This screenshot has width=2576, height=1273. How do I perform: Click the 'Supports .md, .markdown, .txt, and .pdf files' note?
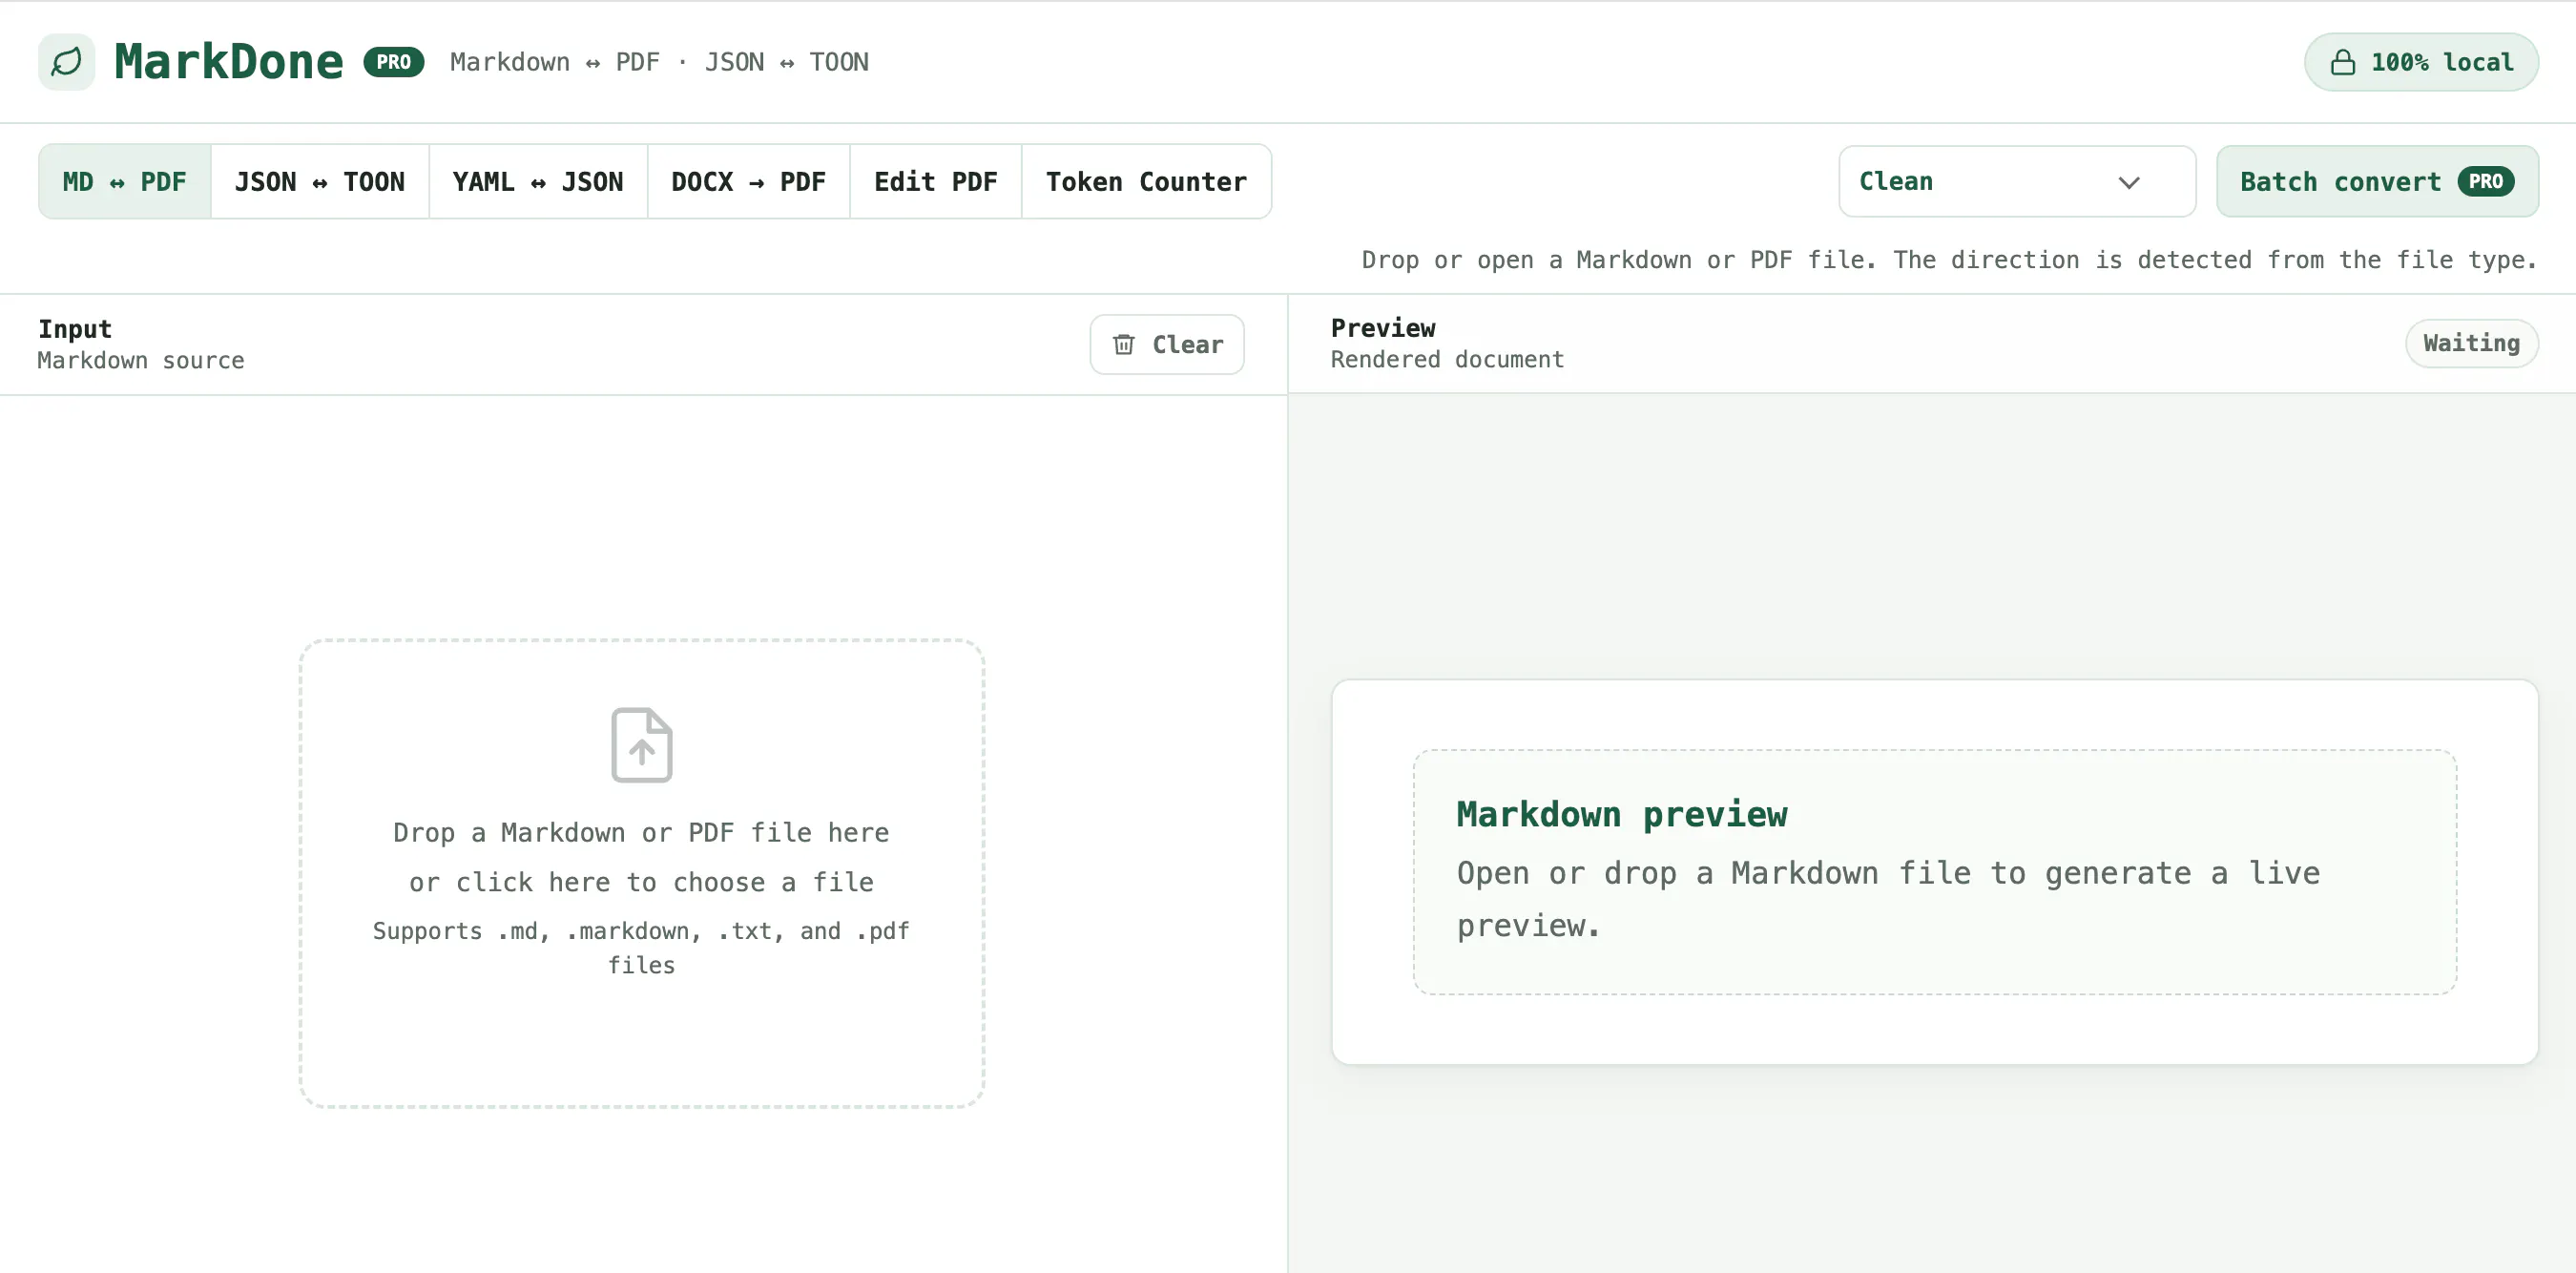coord(641,948)
